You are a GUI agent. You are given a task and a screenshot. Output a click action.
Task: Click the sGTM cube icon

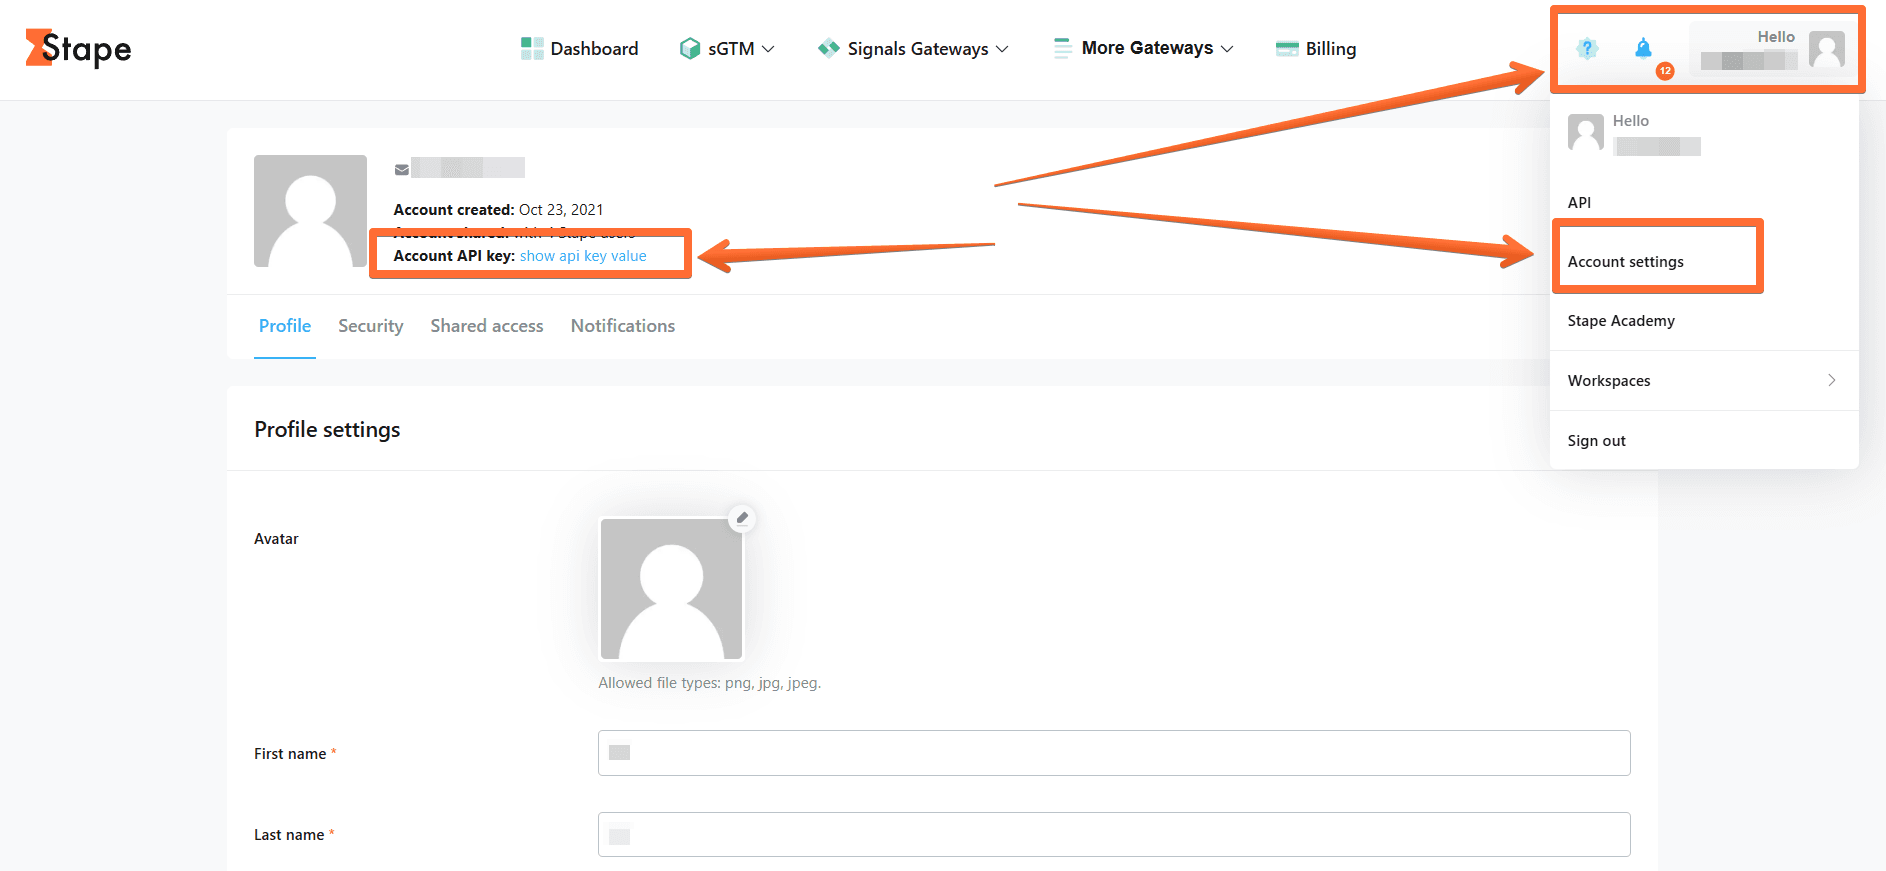coord(690,48)
